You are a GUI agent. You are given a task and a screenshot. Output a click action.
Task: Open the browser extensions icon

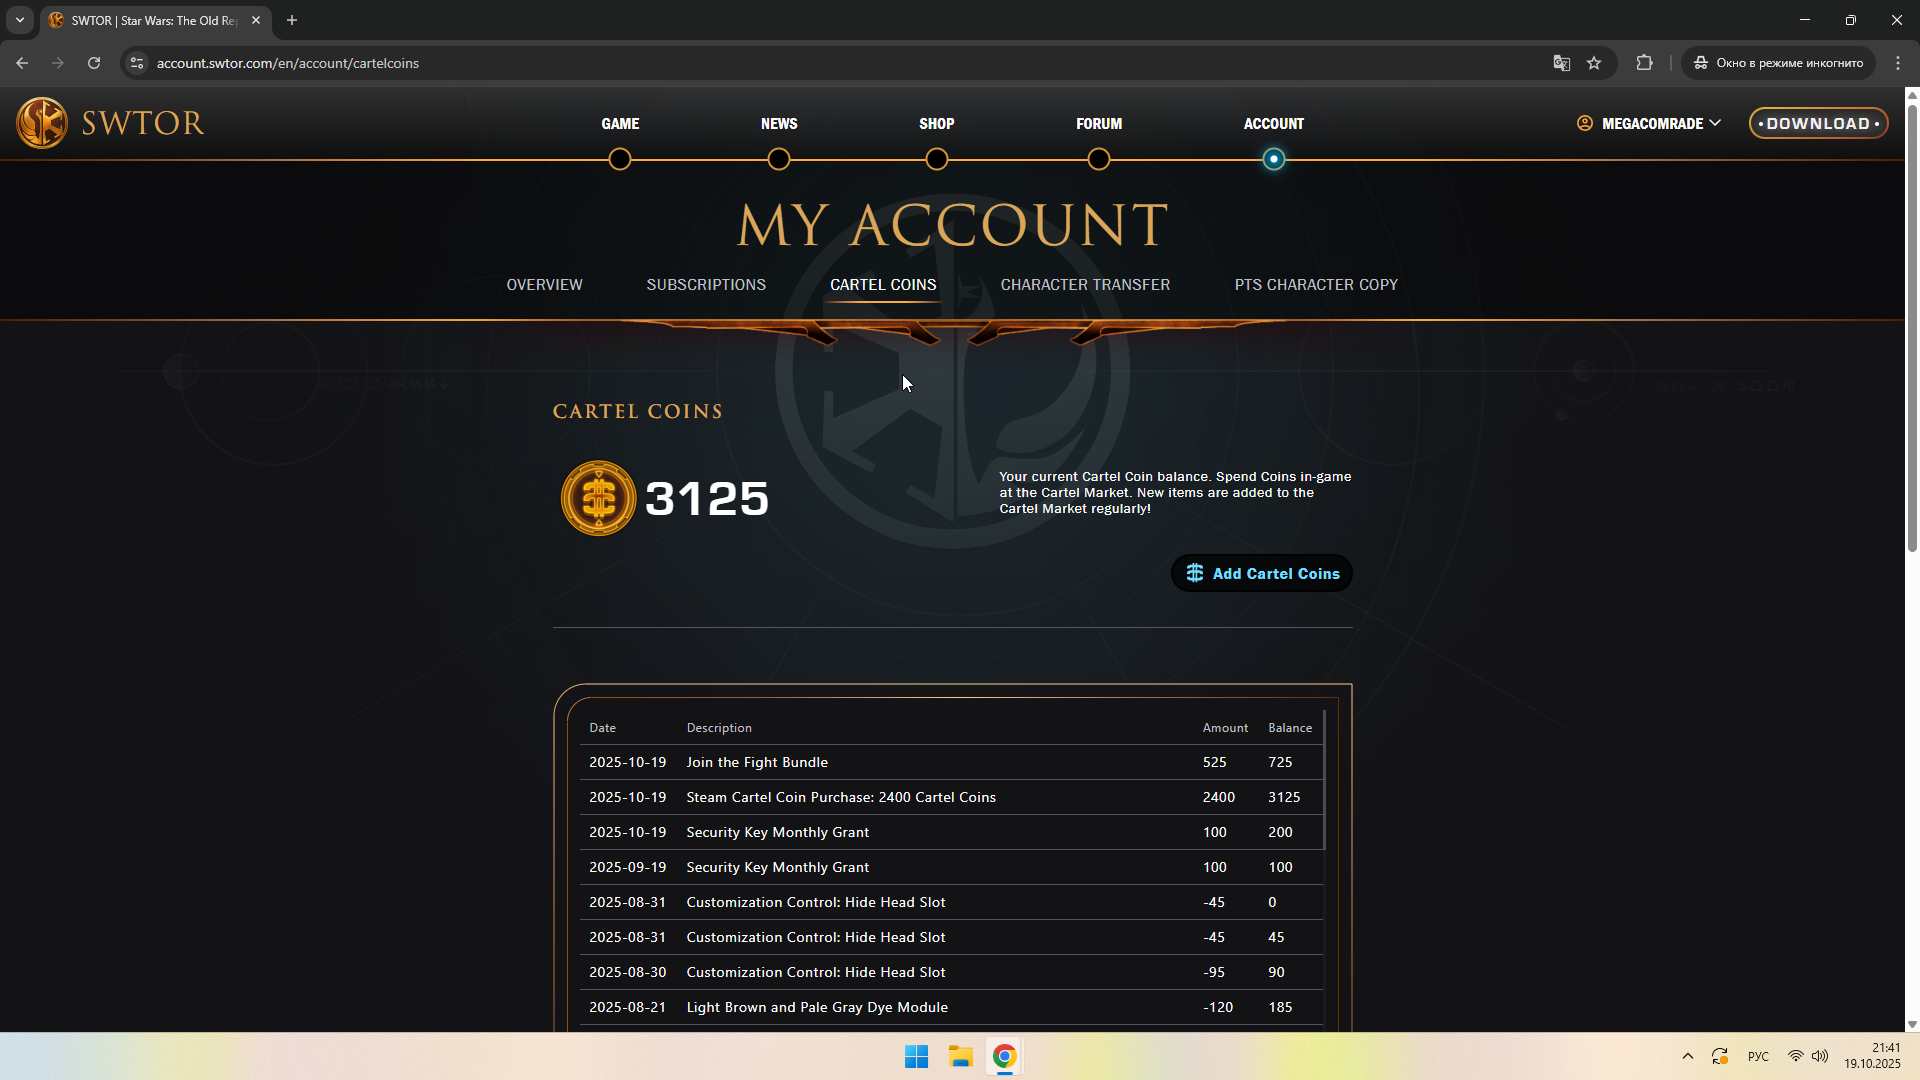point(1644,63)
